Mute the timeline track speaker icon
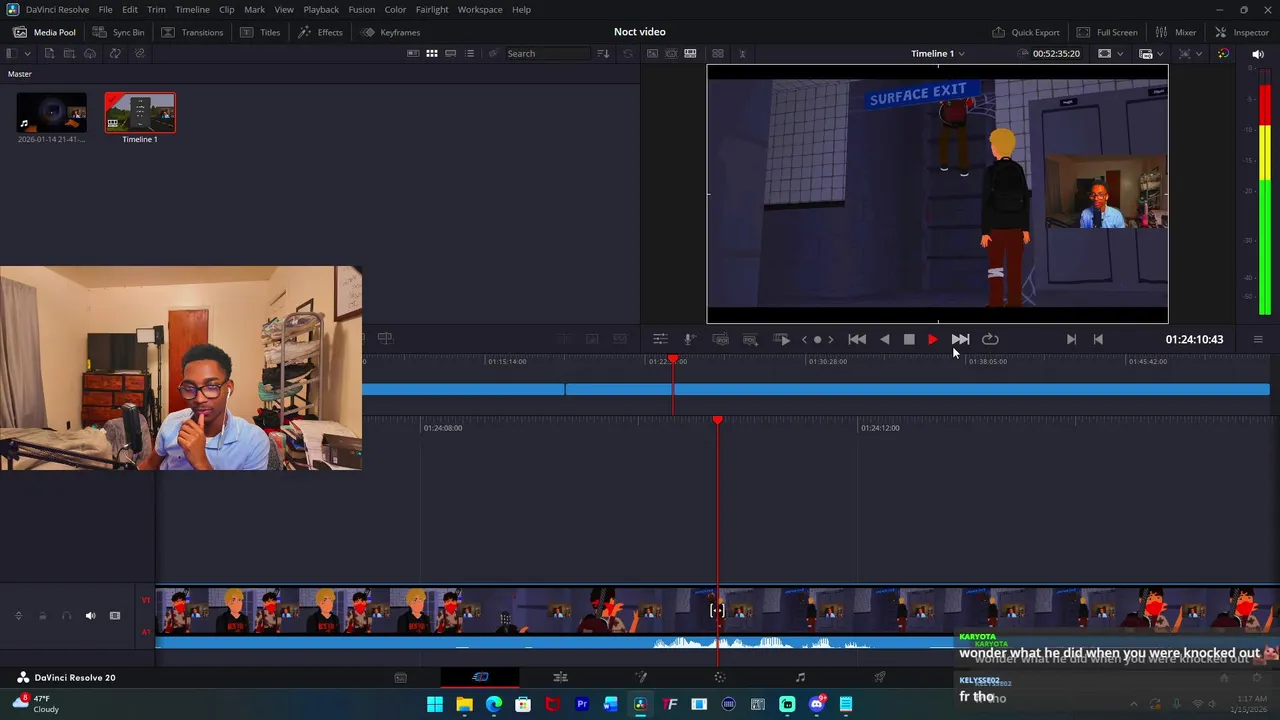 coord(90,616)
